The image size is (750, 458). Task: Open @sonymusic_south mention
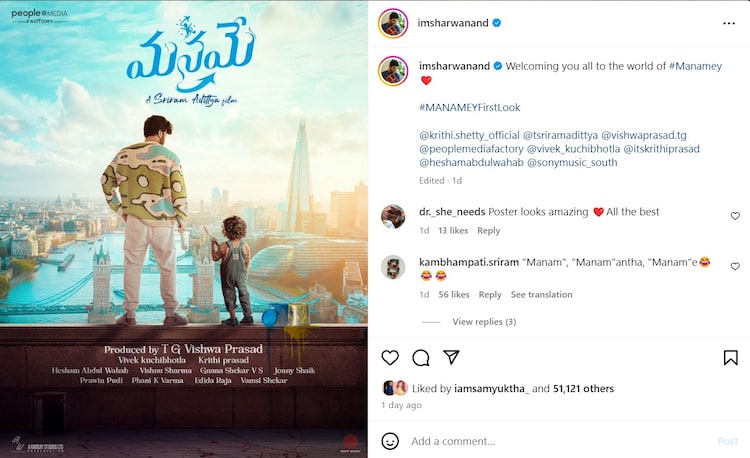[x=572, y=163]
